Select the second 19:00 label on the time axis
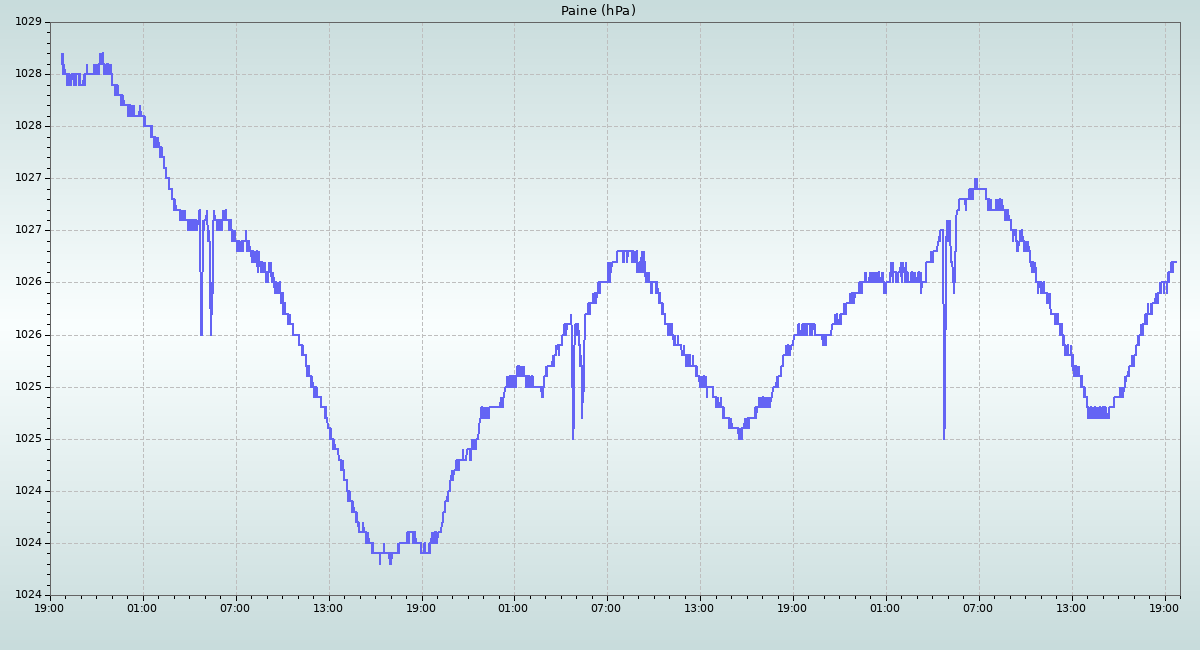This screenshot has height=650, width=1200. tap(421, 607)
